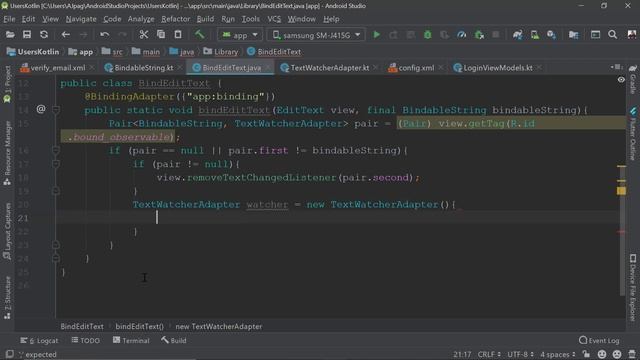The height and width of the screenshot is (360, 640).
Task: Collapse inner if fold at line 17
Action: click(56, 164)
